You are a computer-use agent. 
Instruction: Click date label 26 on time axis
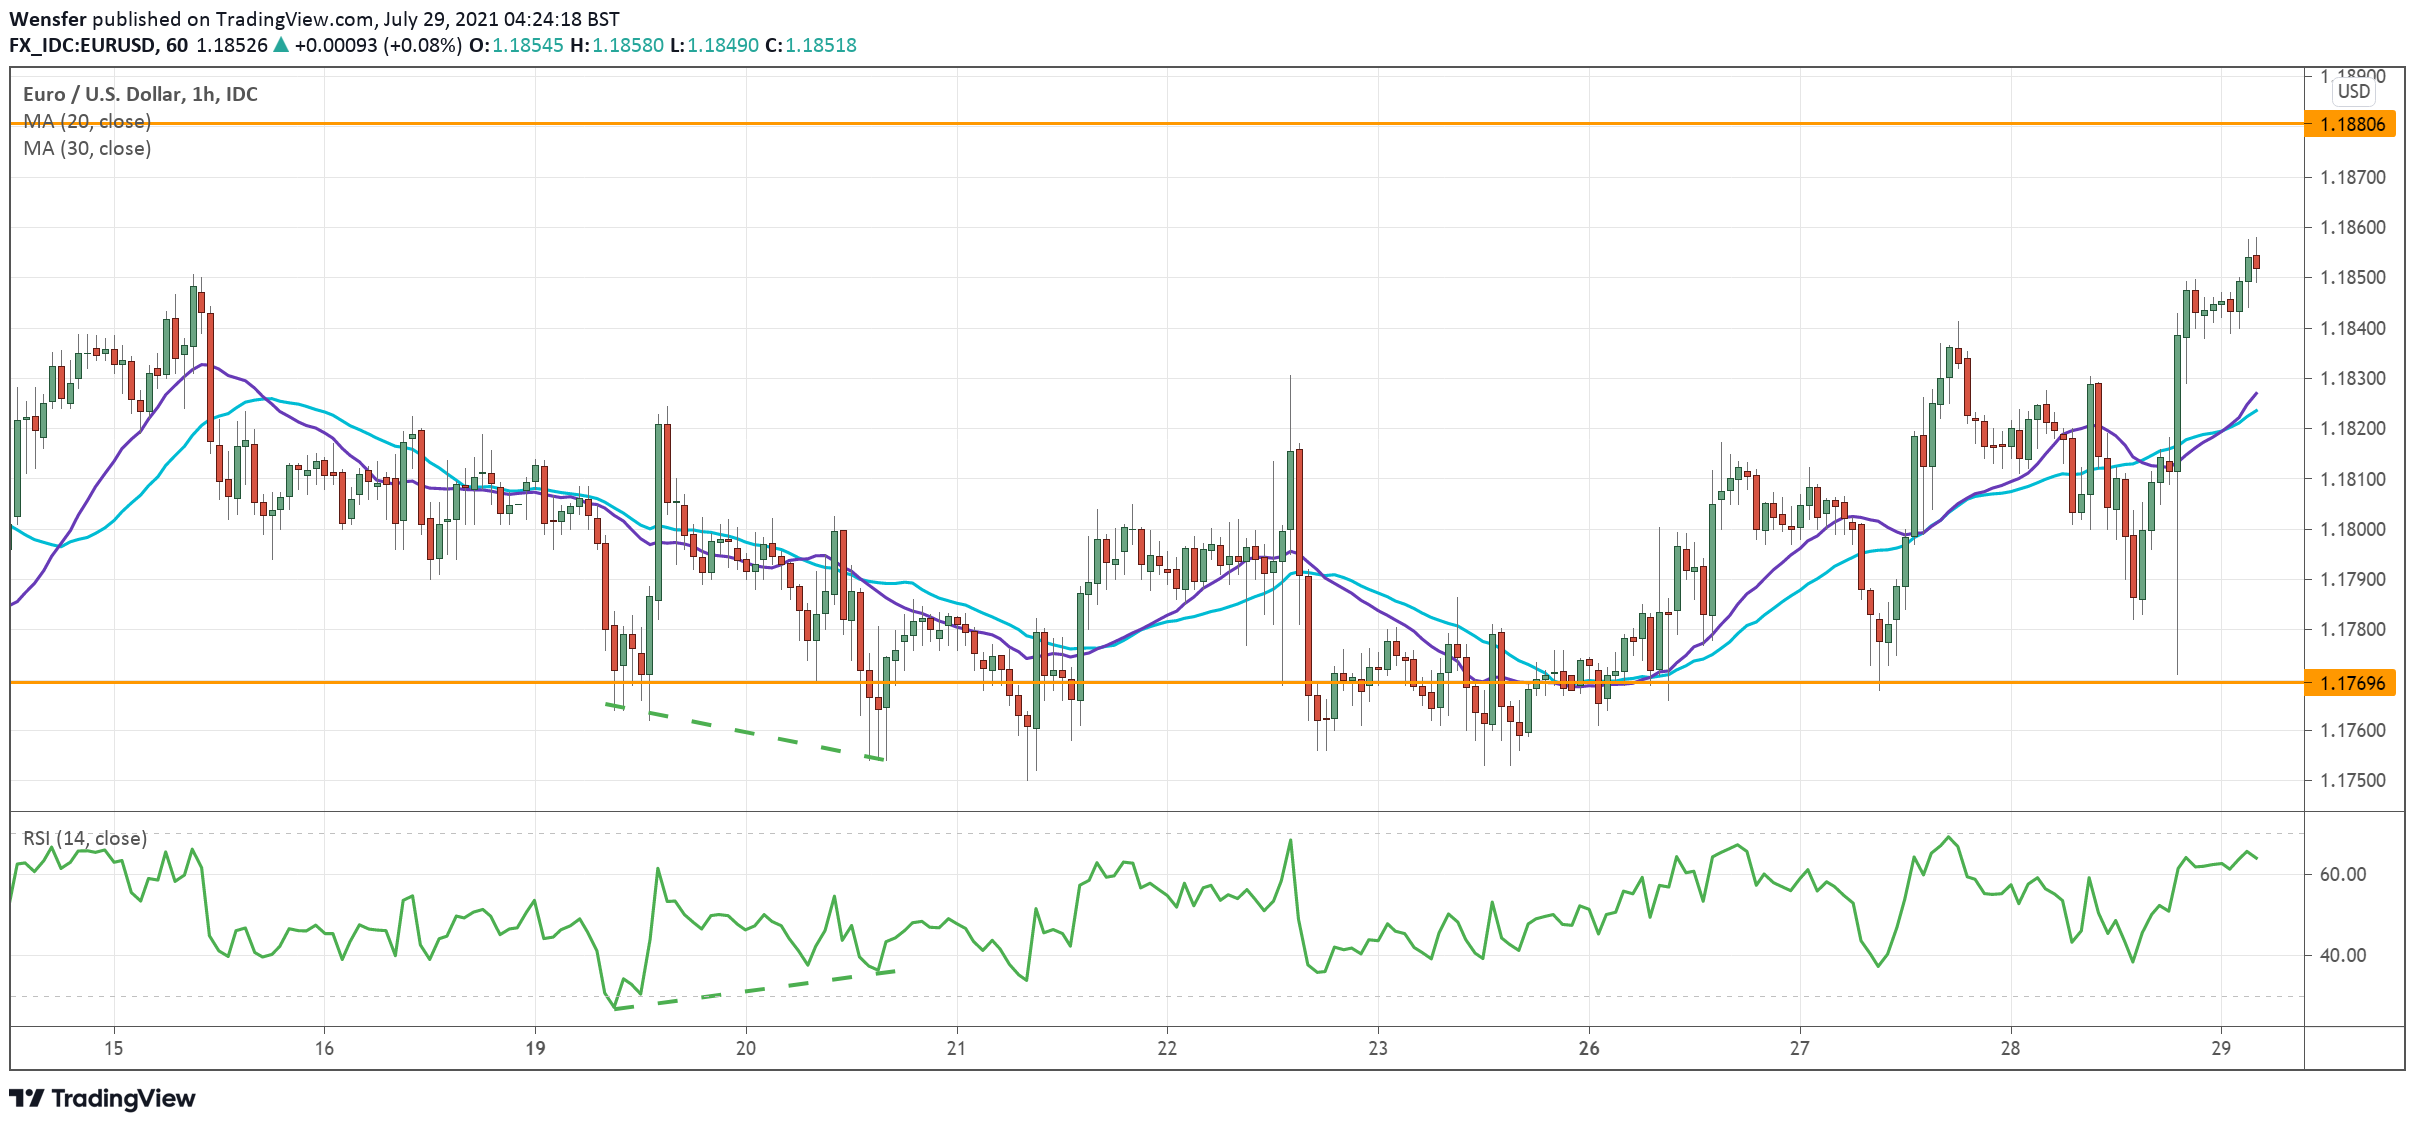point(1588,1048)
